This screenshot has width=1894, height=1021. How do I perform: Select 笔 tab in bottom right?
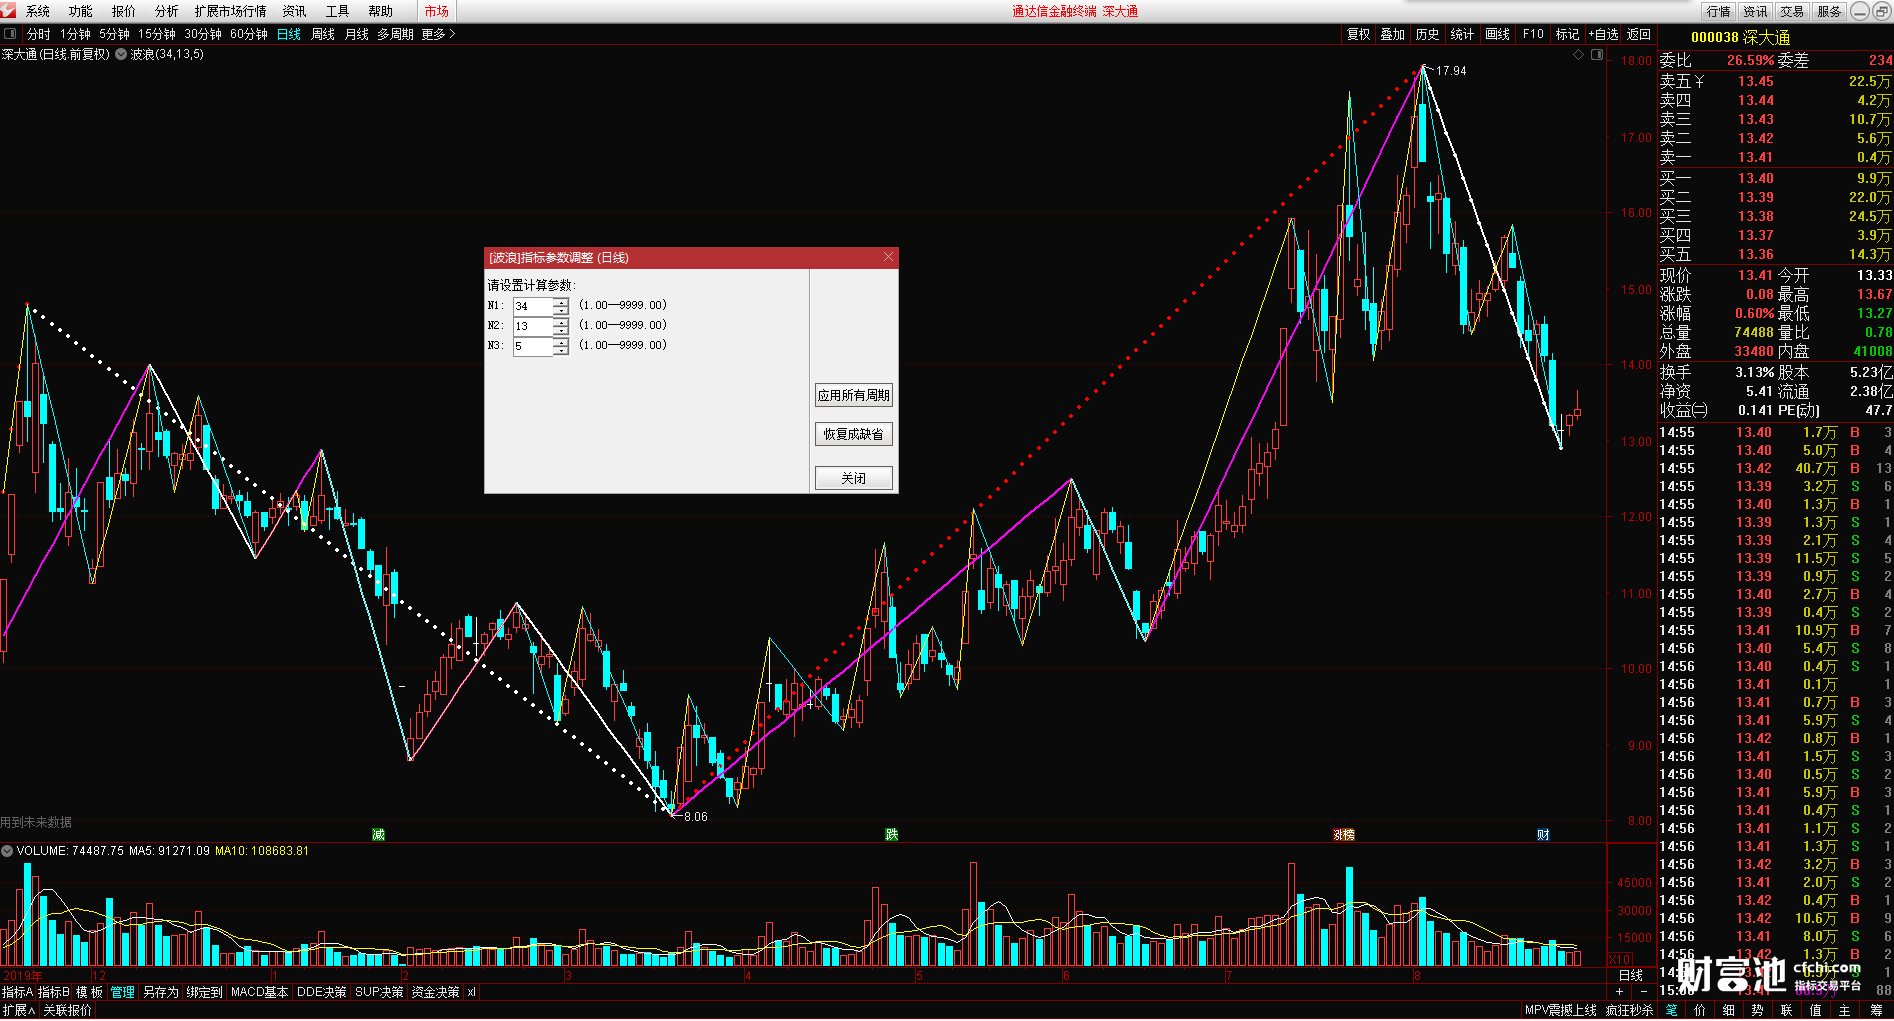click(1672, 1010)
